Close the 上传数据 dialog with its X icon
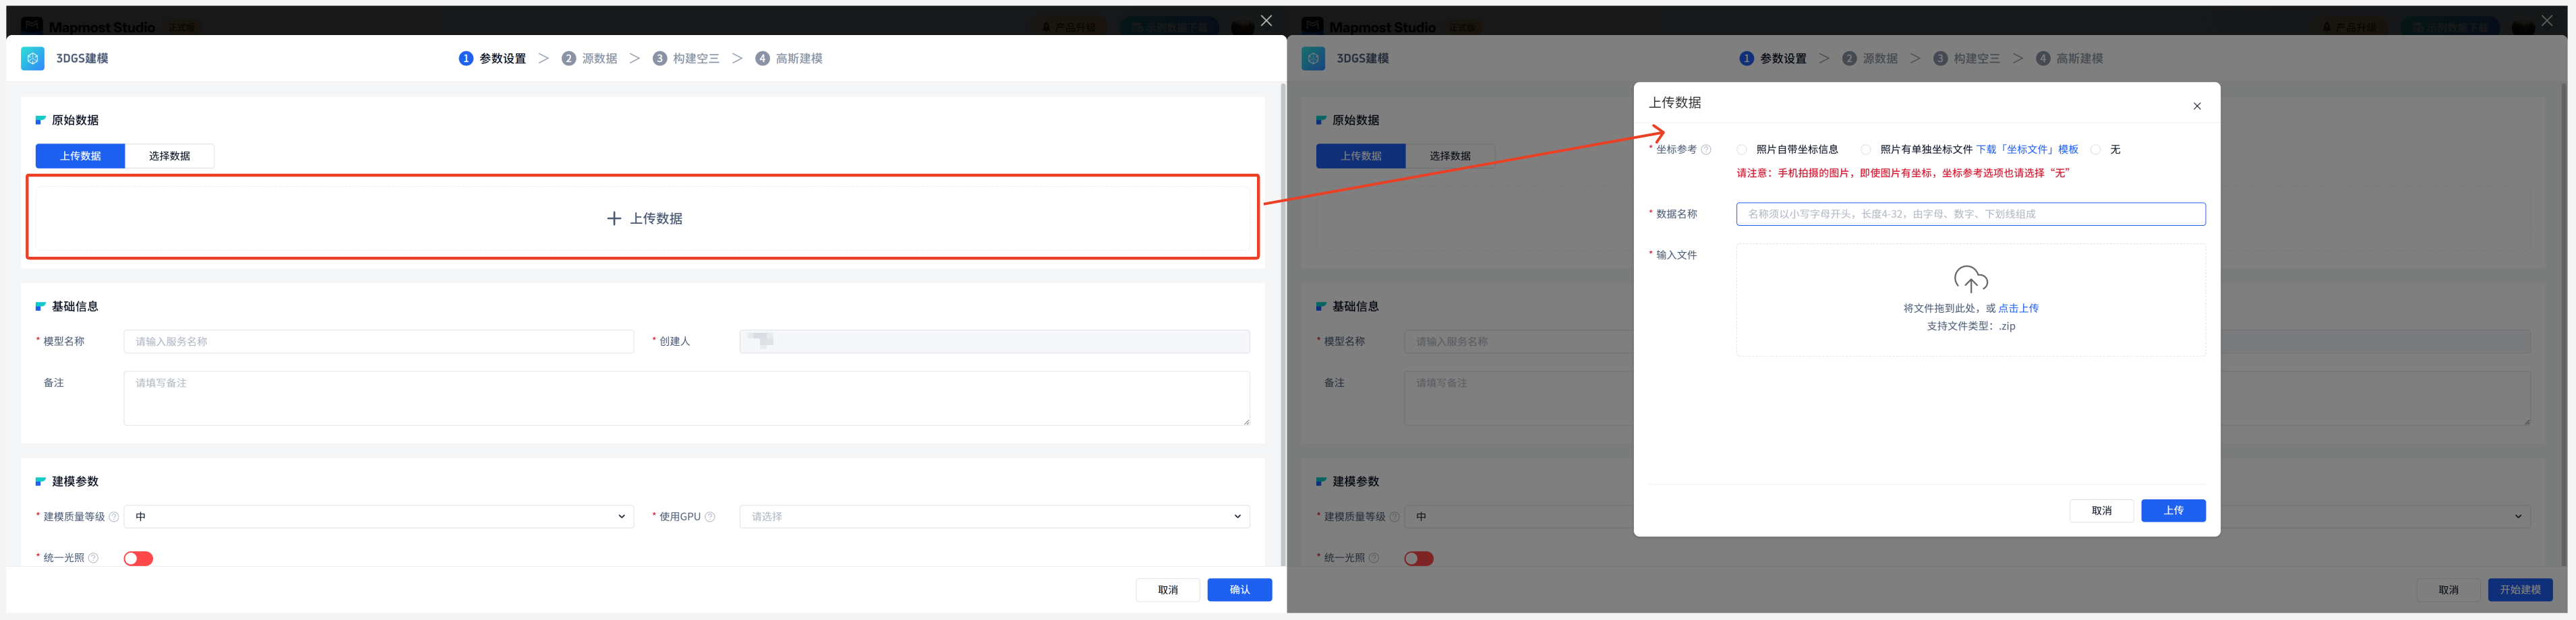Viewport: 2576px width, 620px height. tap(2196, 106)
